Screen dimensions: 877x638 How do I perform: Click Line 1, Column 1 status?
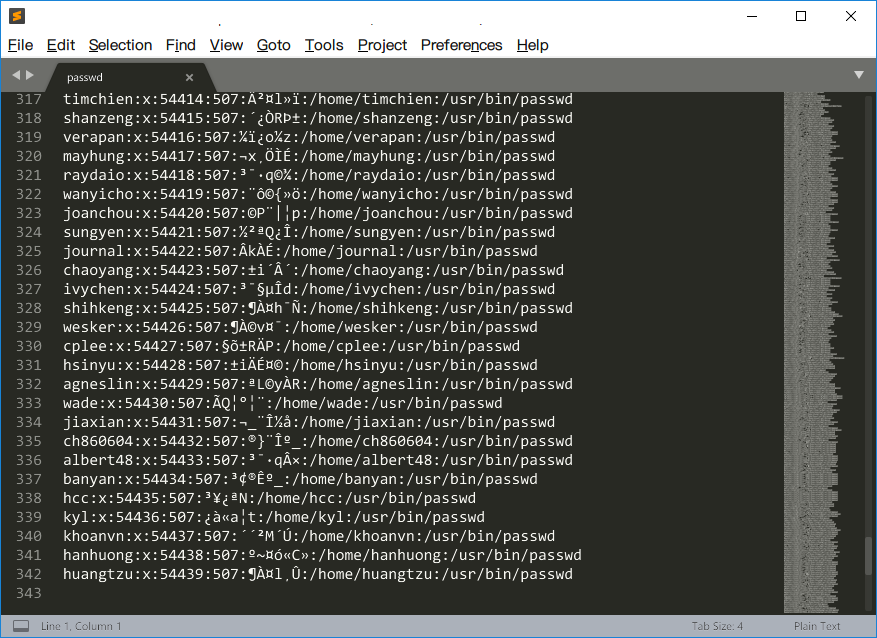(x=81, y=626)
